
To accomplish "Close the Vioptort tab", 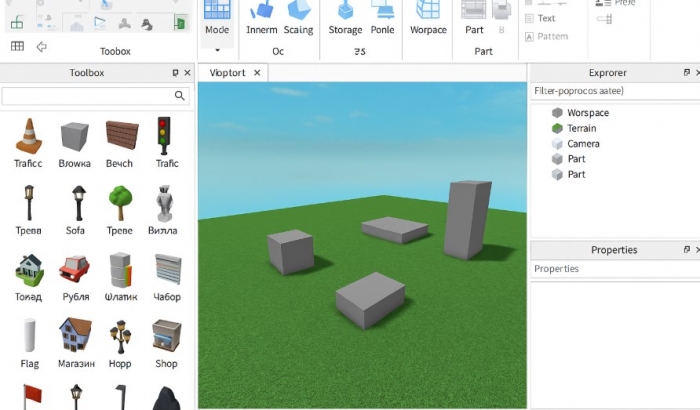I will [257, 73].
